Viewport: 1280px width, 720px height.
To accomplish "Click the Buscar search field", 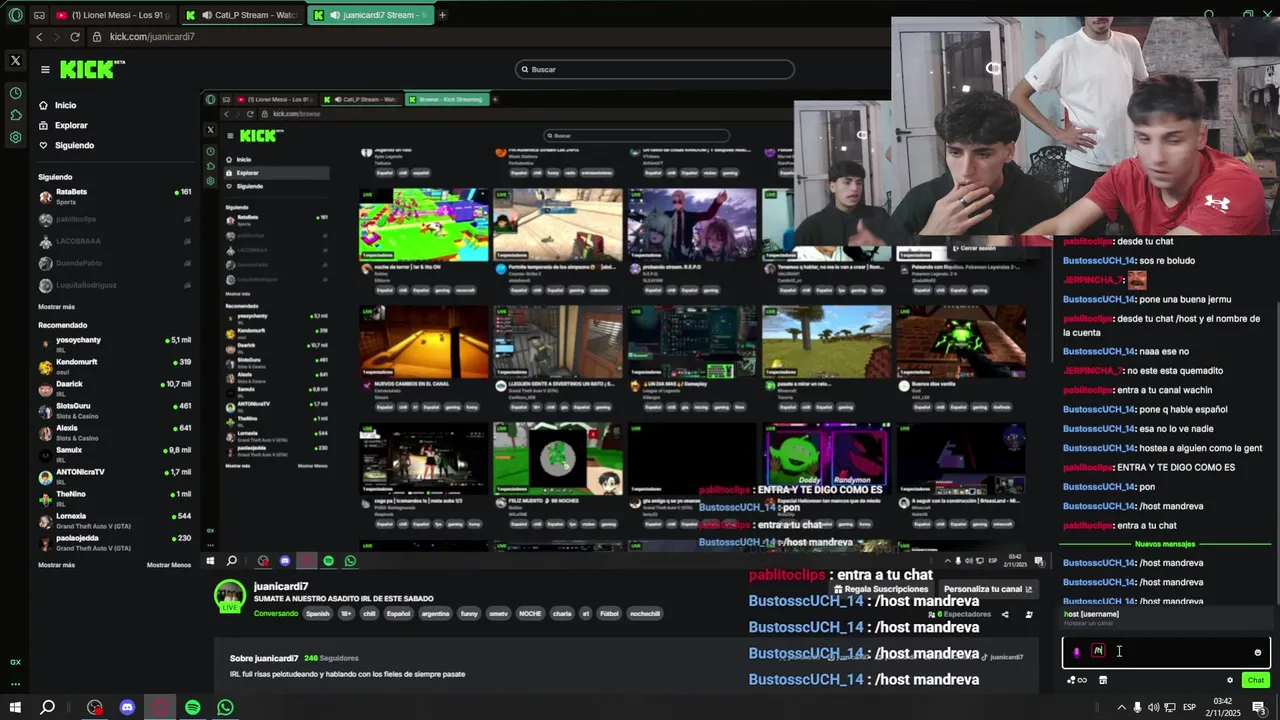I will coord(655,69).
